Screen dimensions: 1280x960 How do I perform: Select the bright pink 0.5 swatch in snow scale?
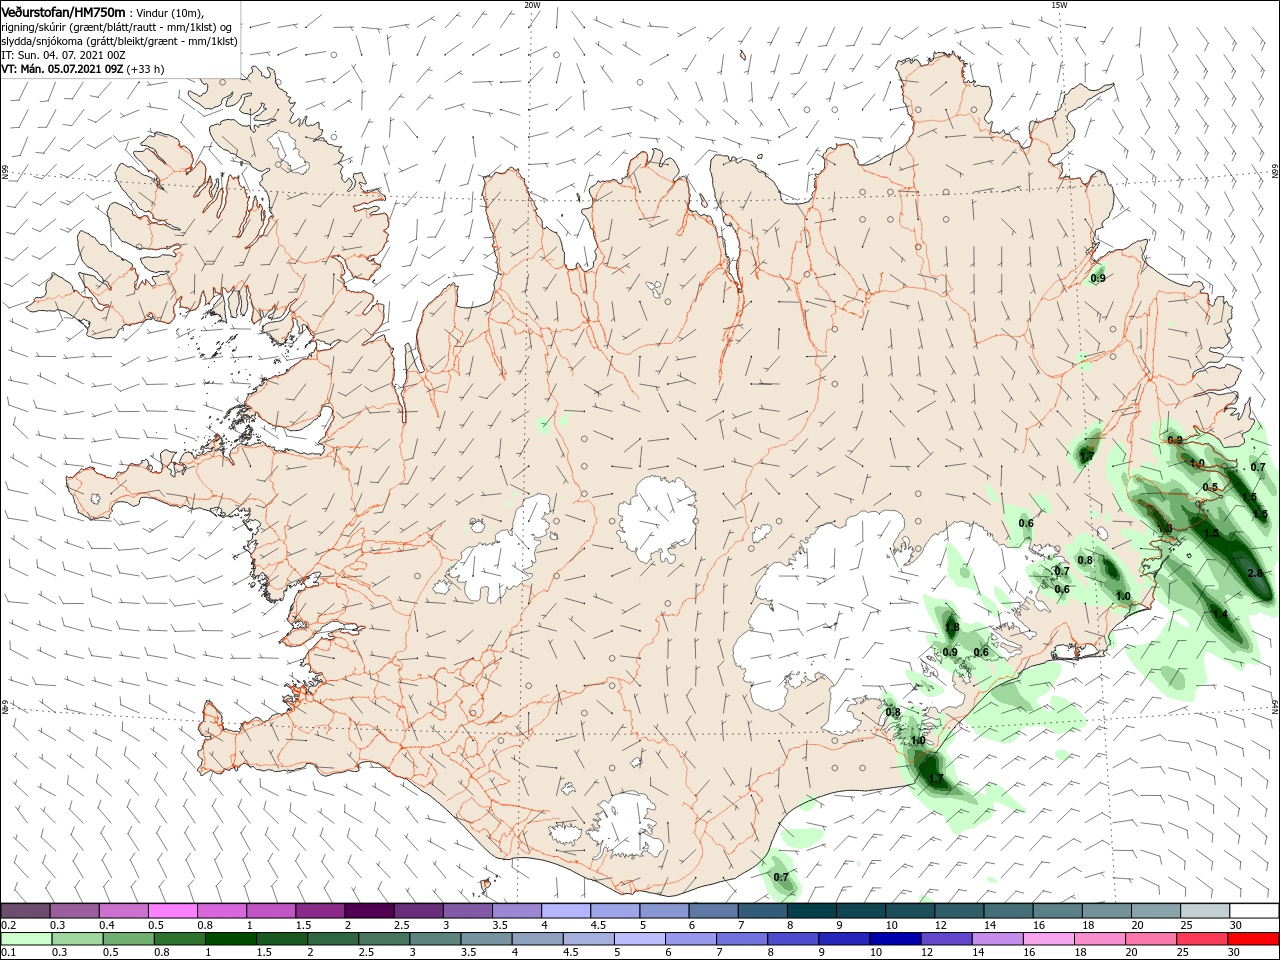[172, 911]
